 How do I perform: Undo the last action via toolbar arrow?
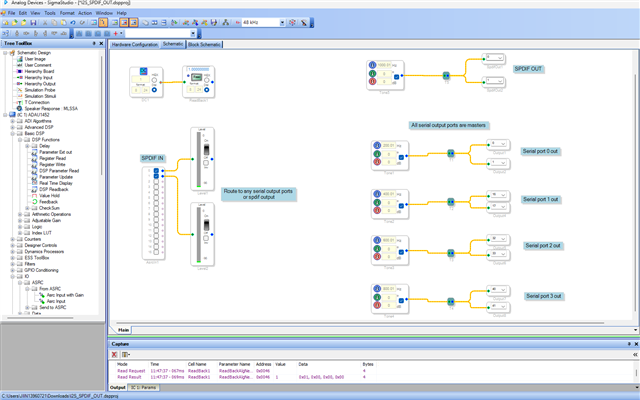(73, 22)
